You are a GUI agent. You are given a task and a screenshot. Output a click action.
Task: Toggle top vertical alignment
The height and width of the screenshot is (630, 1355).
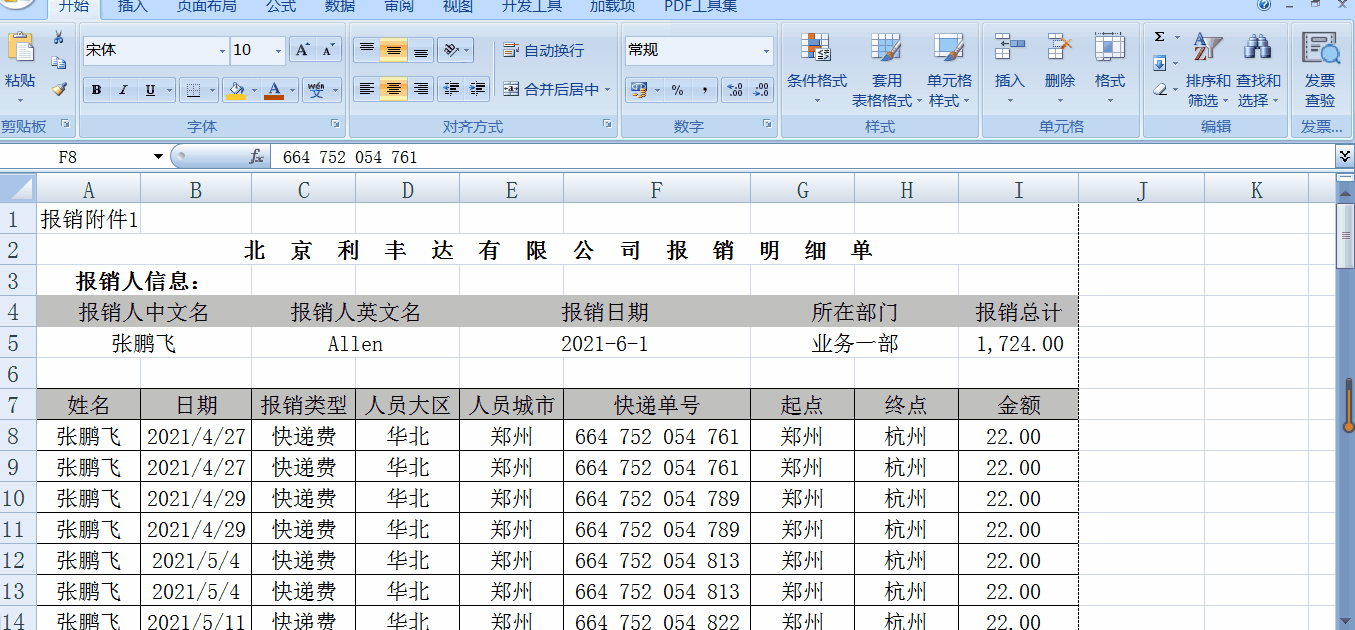click(367, 49)
